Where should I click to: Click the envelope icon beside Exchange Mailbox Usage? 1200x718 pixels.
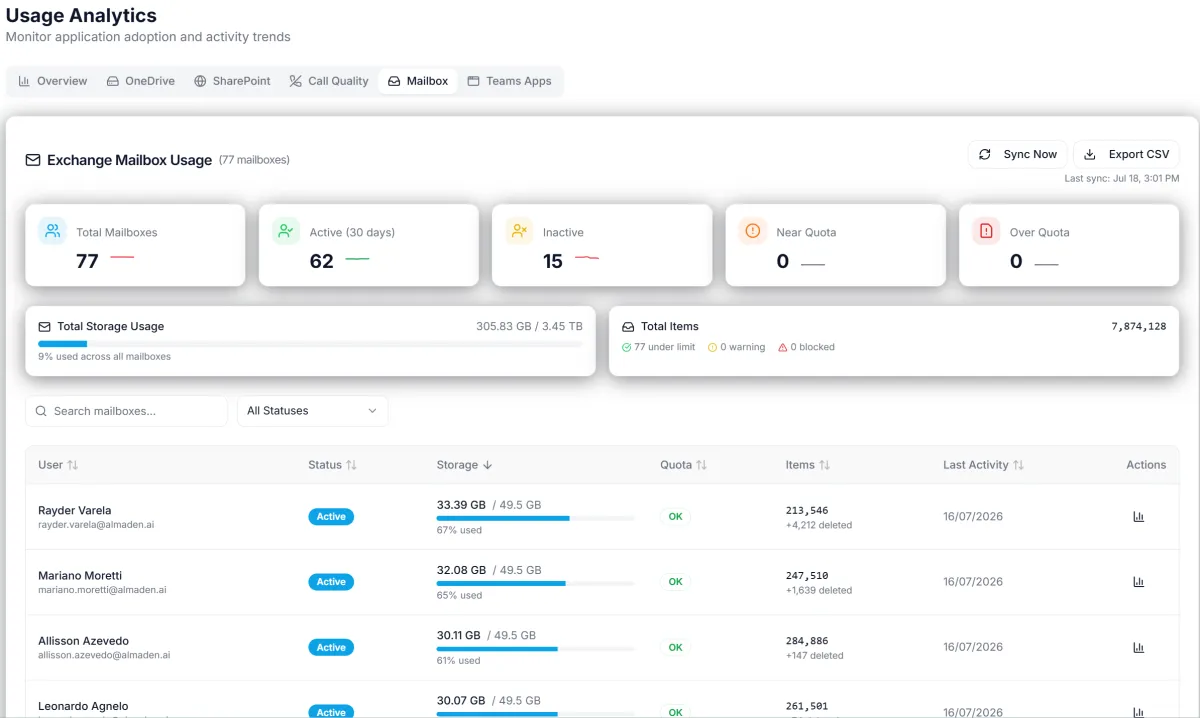(33, 160)
